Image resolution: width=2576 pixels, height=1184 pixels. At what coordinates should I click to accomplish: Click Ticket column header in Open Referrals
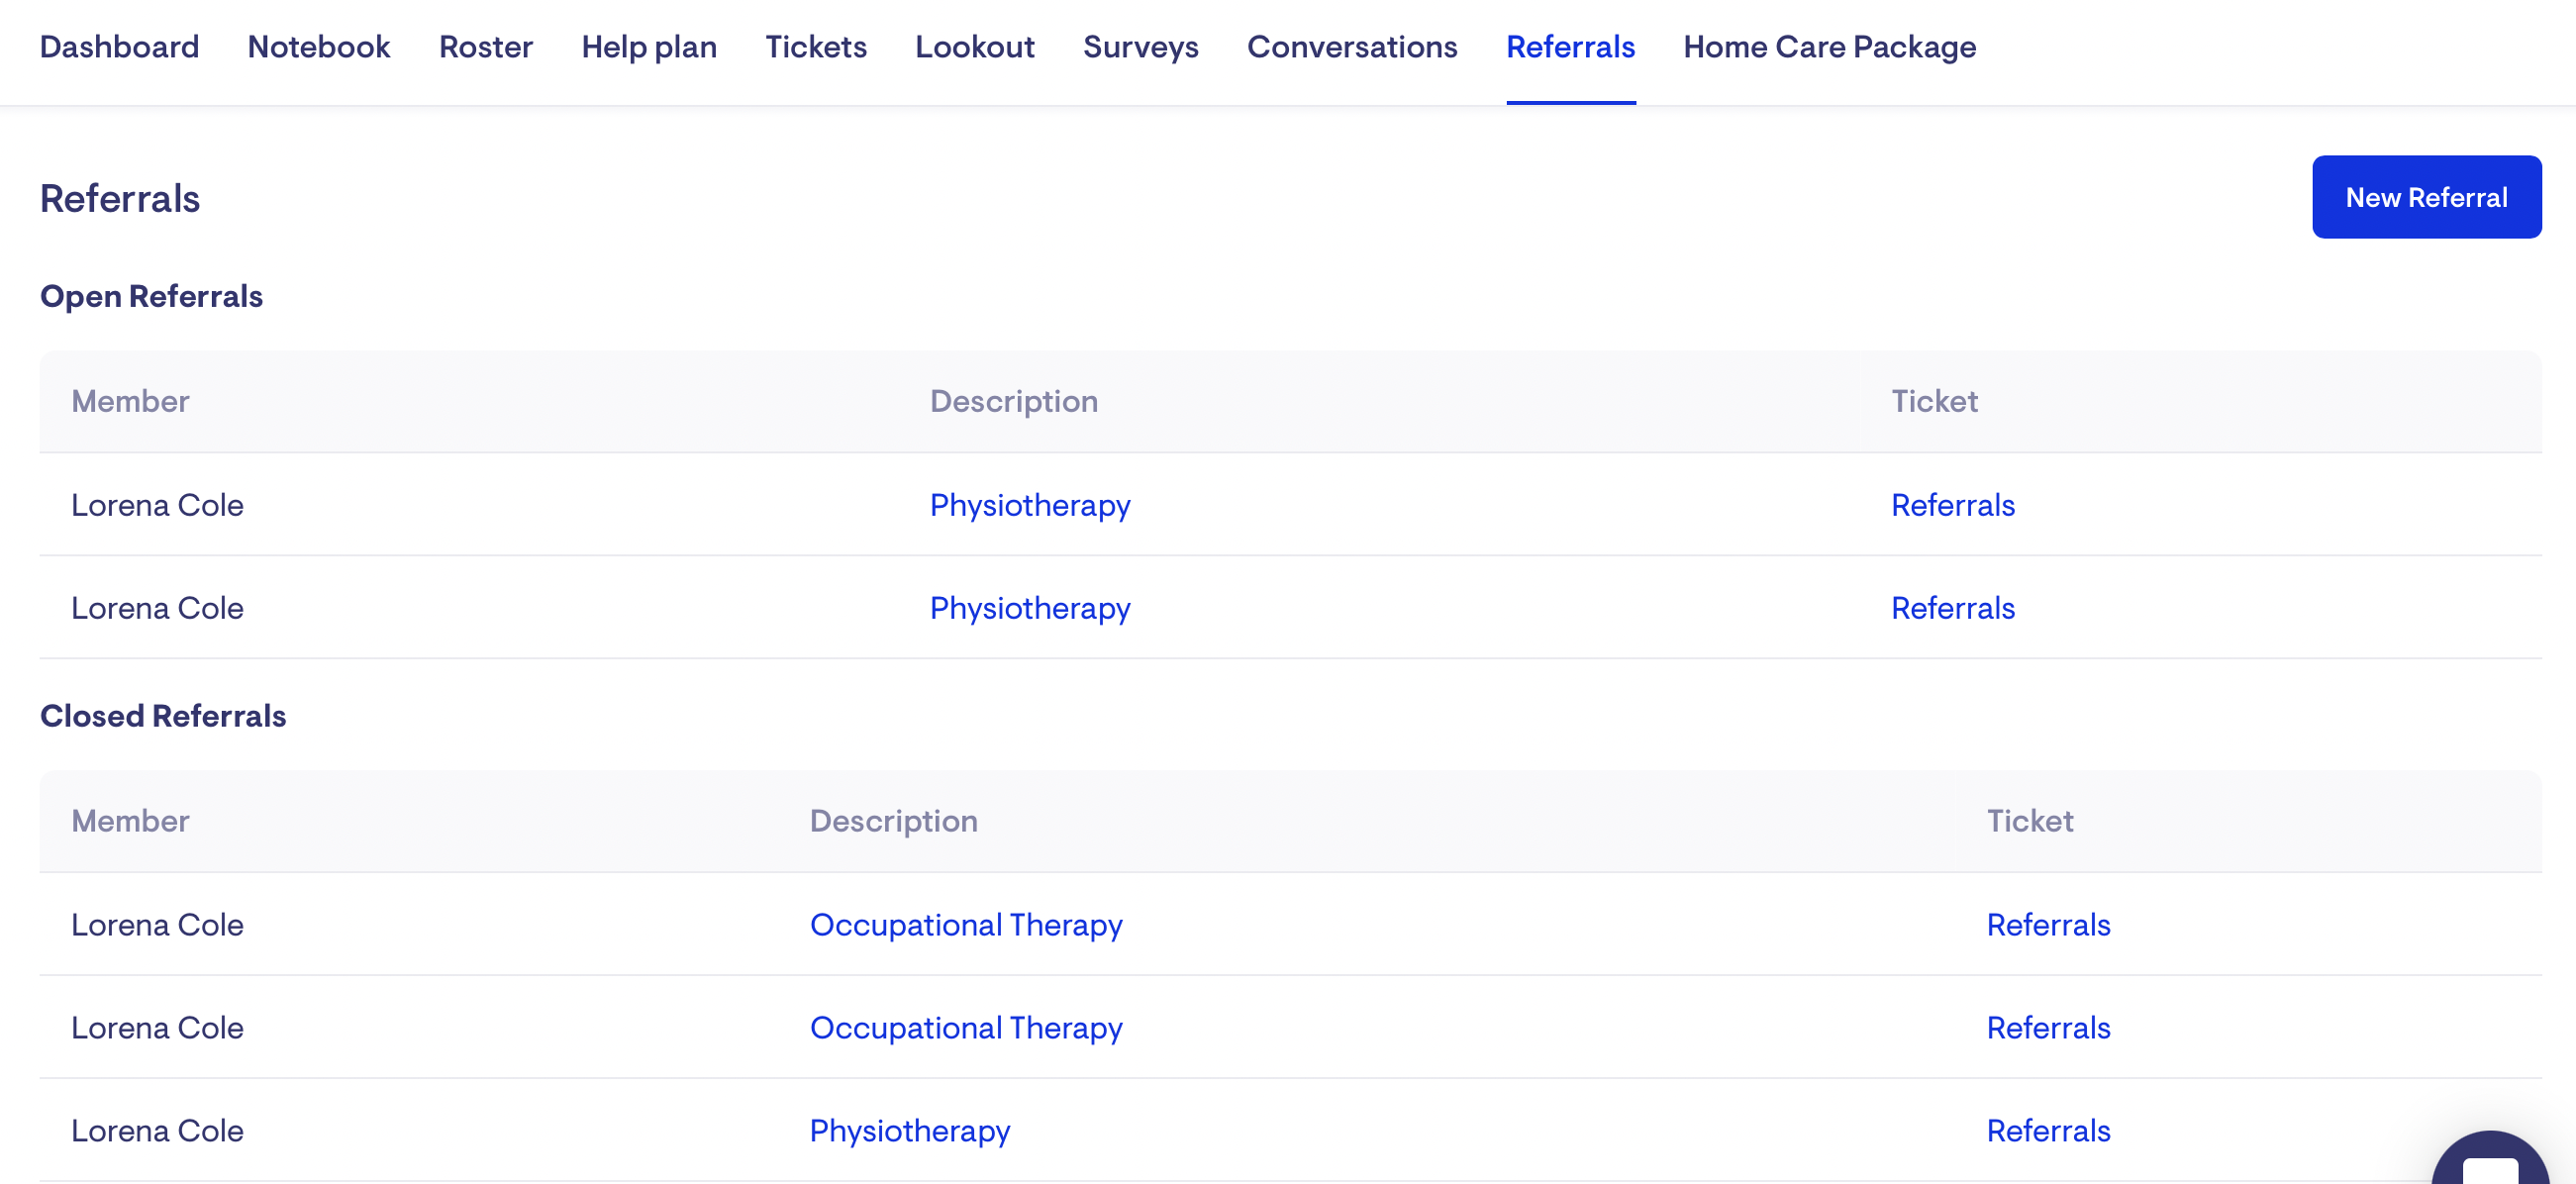coord(1934,401)
